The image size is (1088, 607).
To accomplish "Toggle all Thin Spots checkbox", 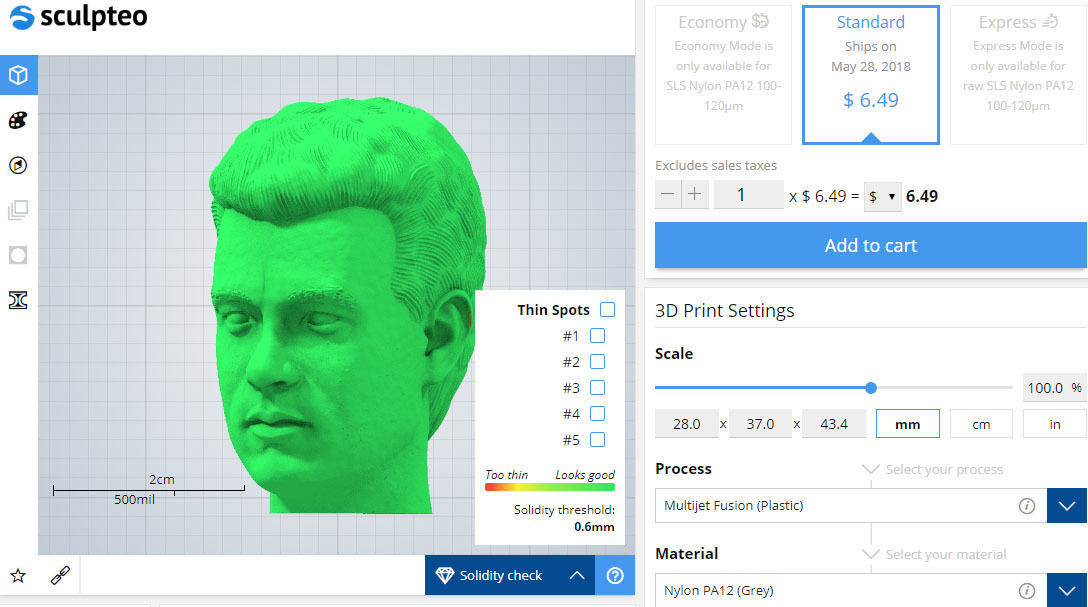I will coord(607,309).
